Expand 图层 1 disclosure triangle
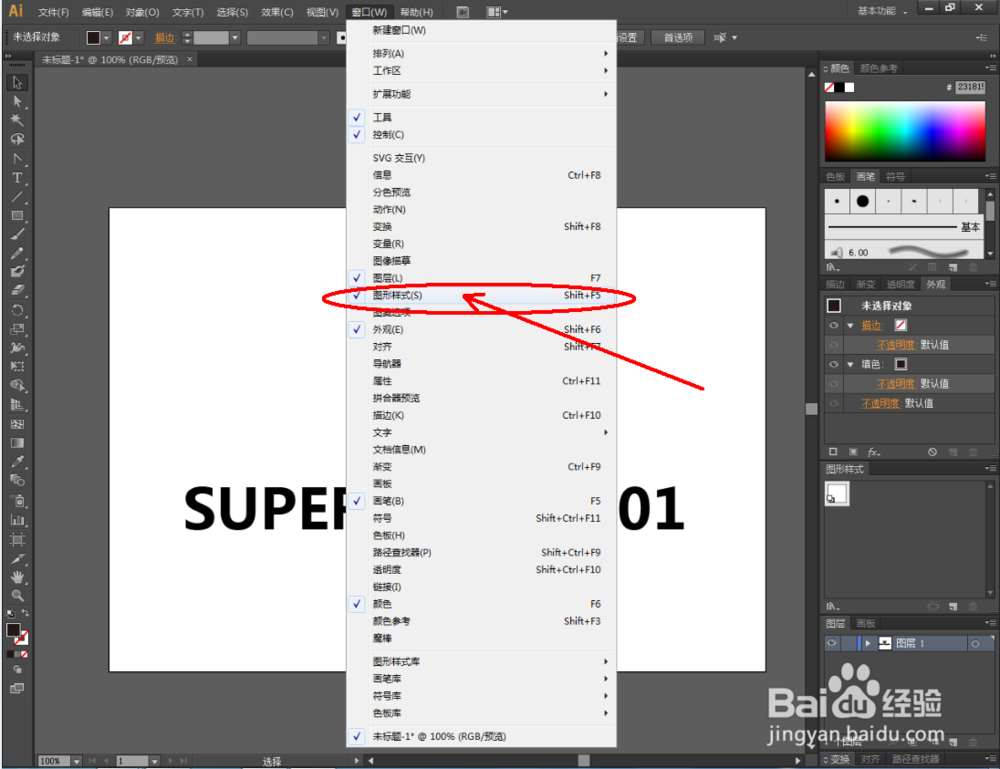The height and width of the screenshot is (769, 1000). point(868,643)
